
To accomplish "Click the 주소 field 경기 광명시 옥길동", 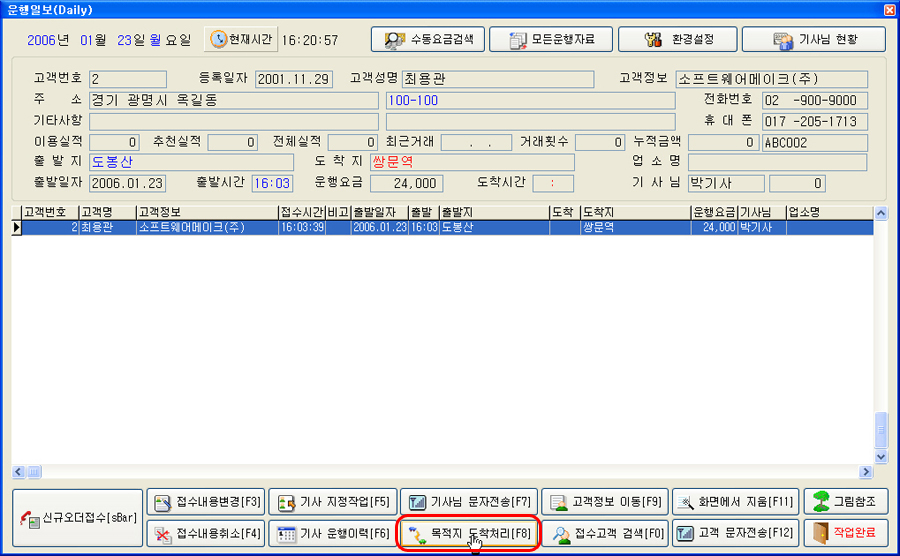I will tap(234, 100).
